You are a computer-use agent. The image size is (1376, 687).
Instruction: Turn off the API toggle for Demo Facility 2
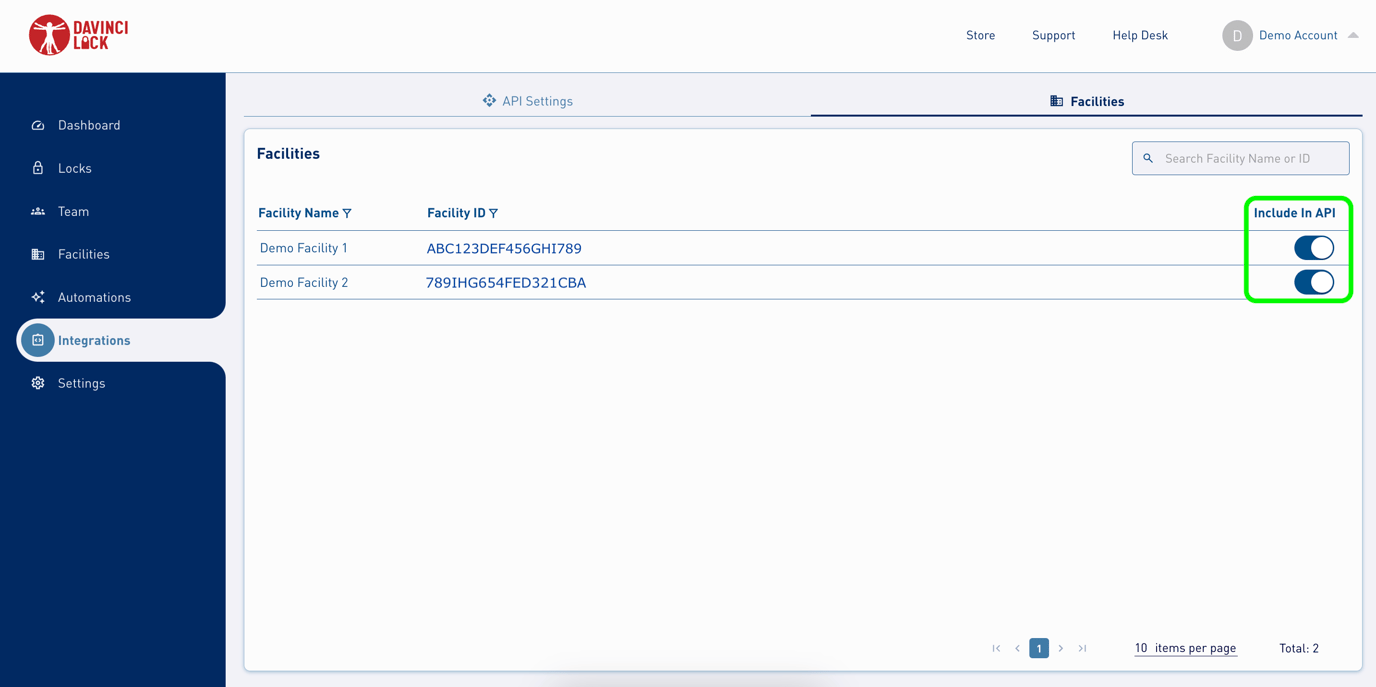coord(1313,282)
